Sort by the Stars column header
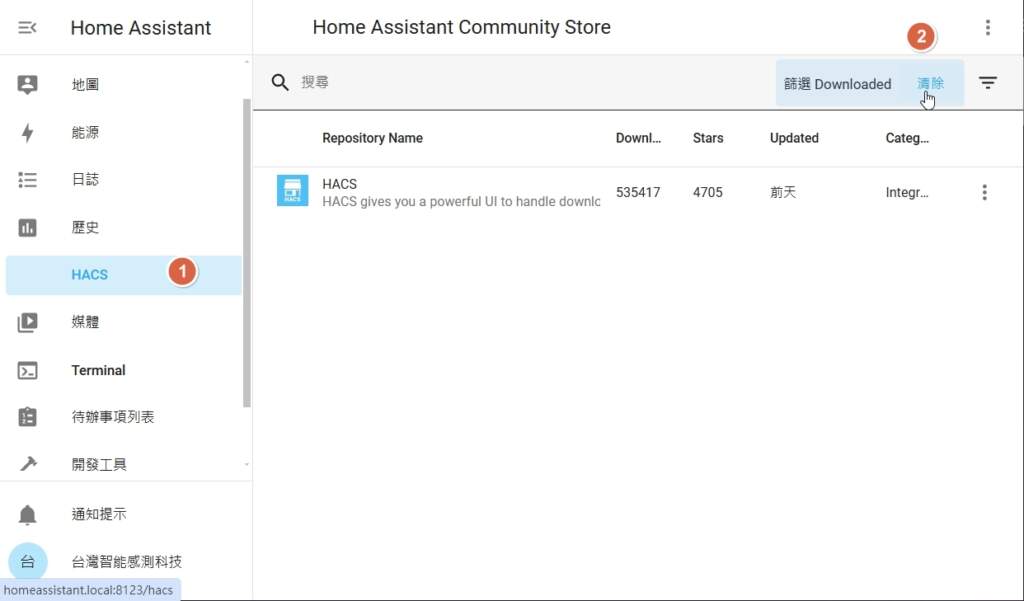Image resolution: width=1024 pixels, height=601 pixels. pyautogui.click(x=708, y=138)
